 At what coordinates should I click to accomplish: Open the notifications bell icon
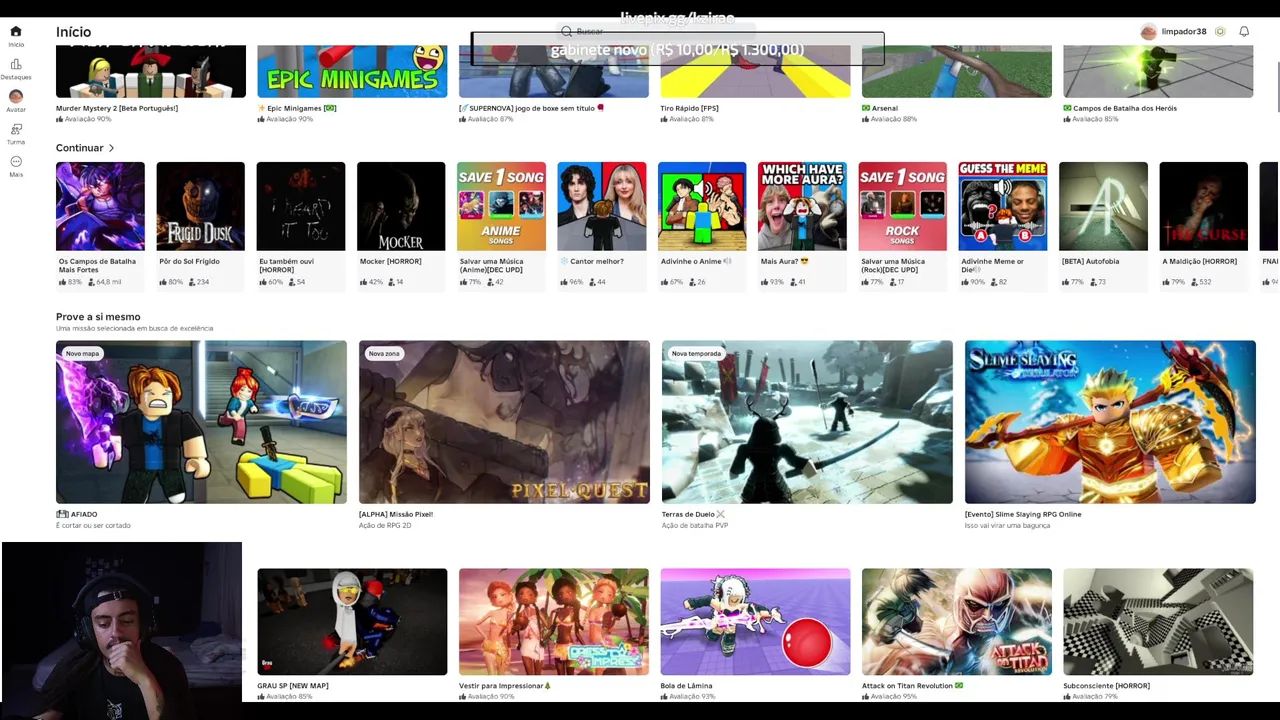1244,32
